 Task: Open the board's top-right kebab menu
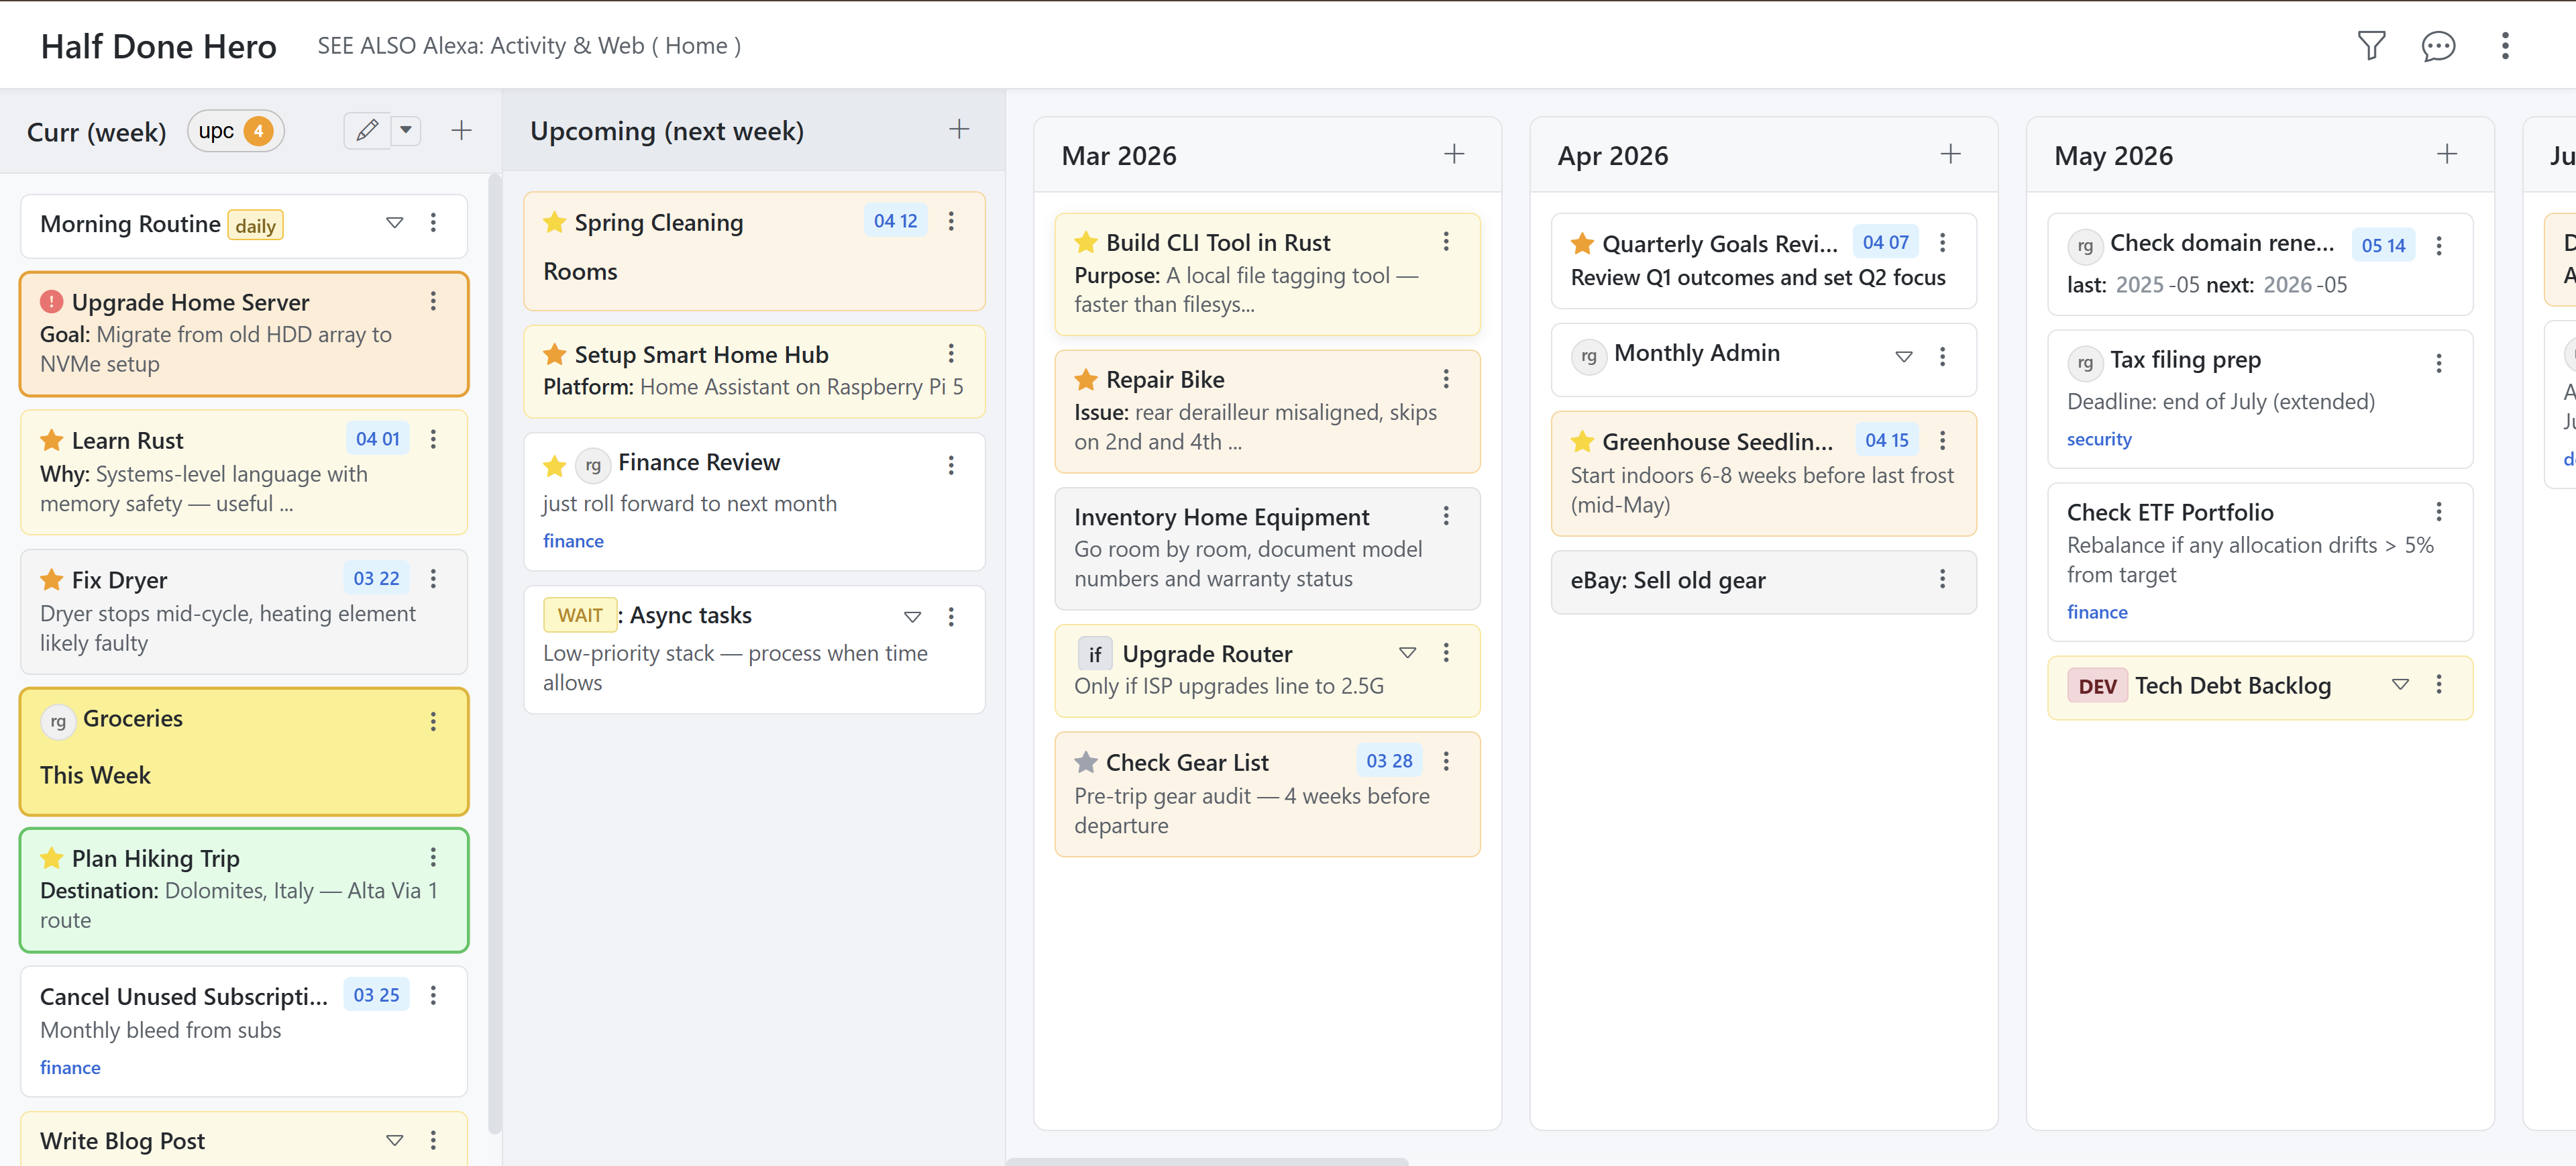coord(2505,46)
